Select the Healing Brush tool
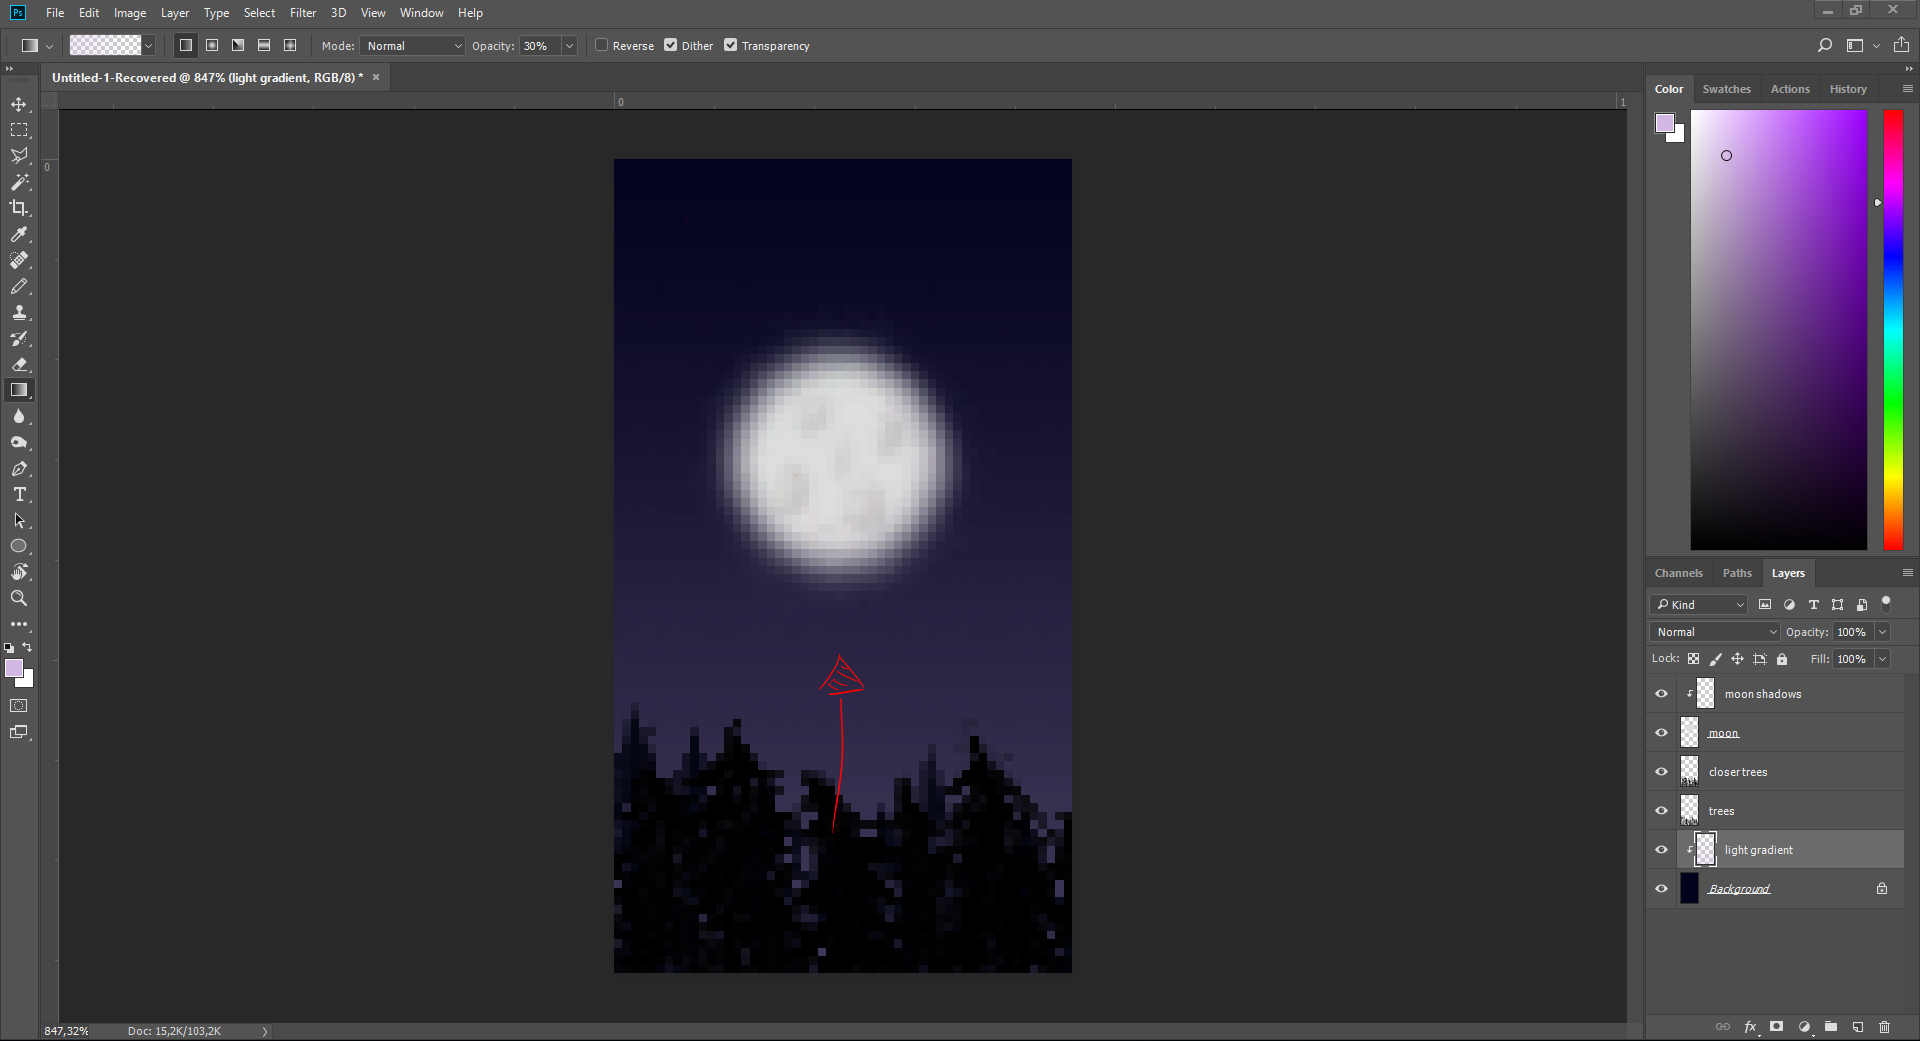 coord(19,260)
